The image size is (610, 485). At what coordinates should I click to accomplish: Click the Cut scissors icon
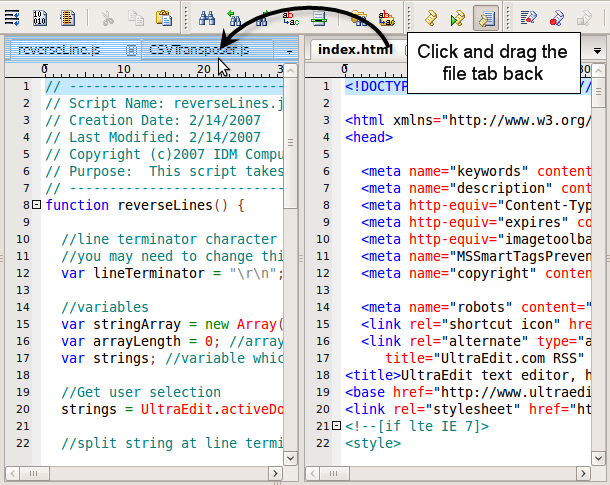pyautogui.click(x=107, y=18)
